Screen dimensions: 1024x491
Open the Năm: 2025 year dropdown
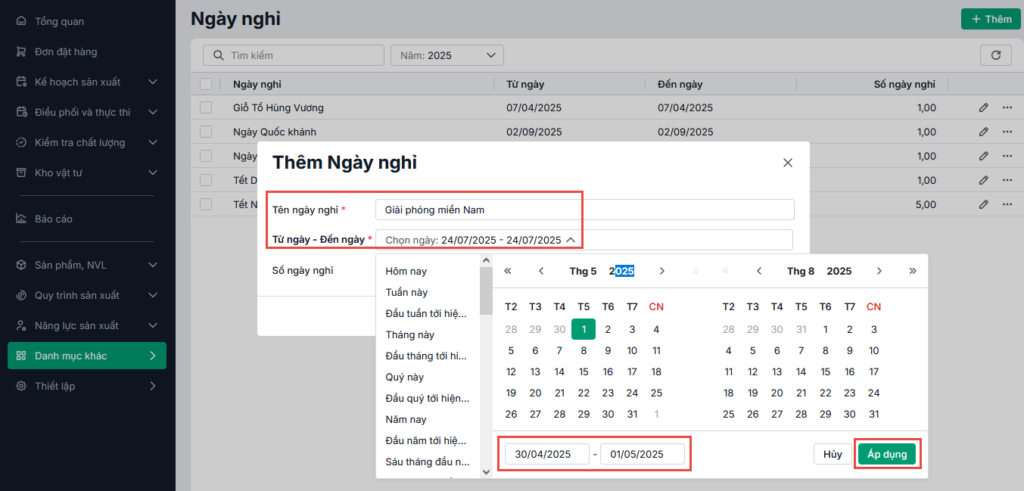[x=447, y=55]
